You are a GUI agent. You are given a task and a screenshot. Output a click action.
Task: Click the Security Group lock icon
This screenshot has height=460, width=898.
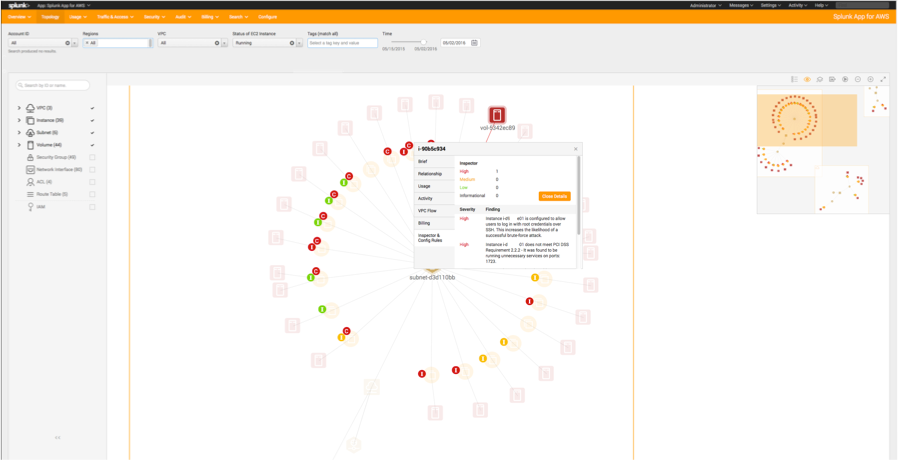(x=31, y=157)
